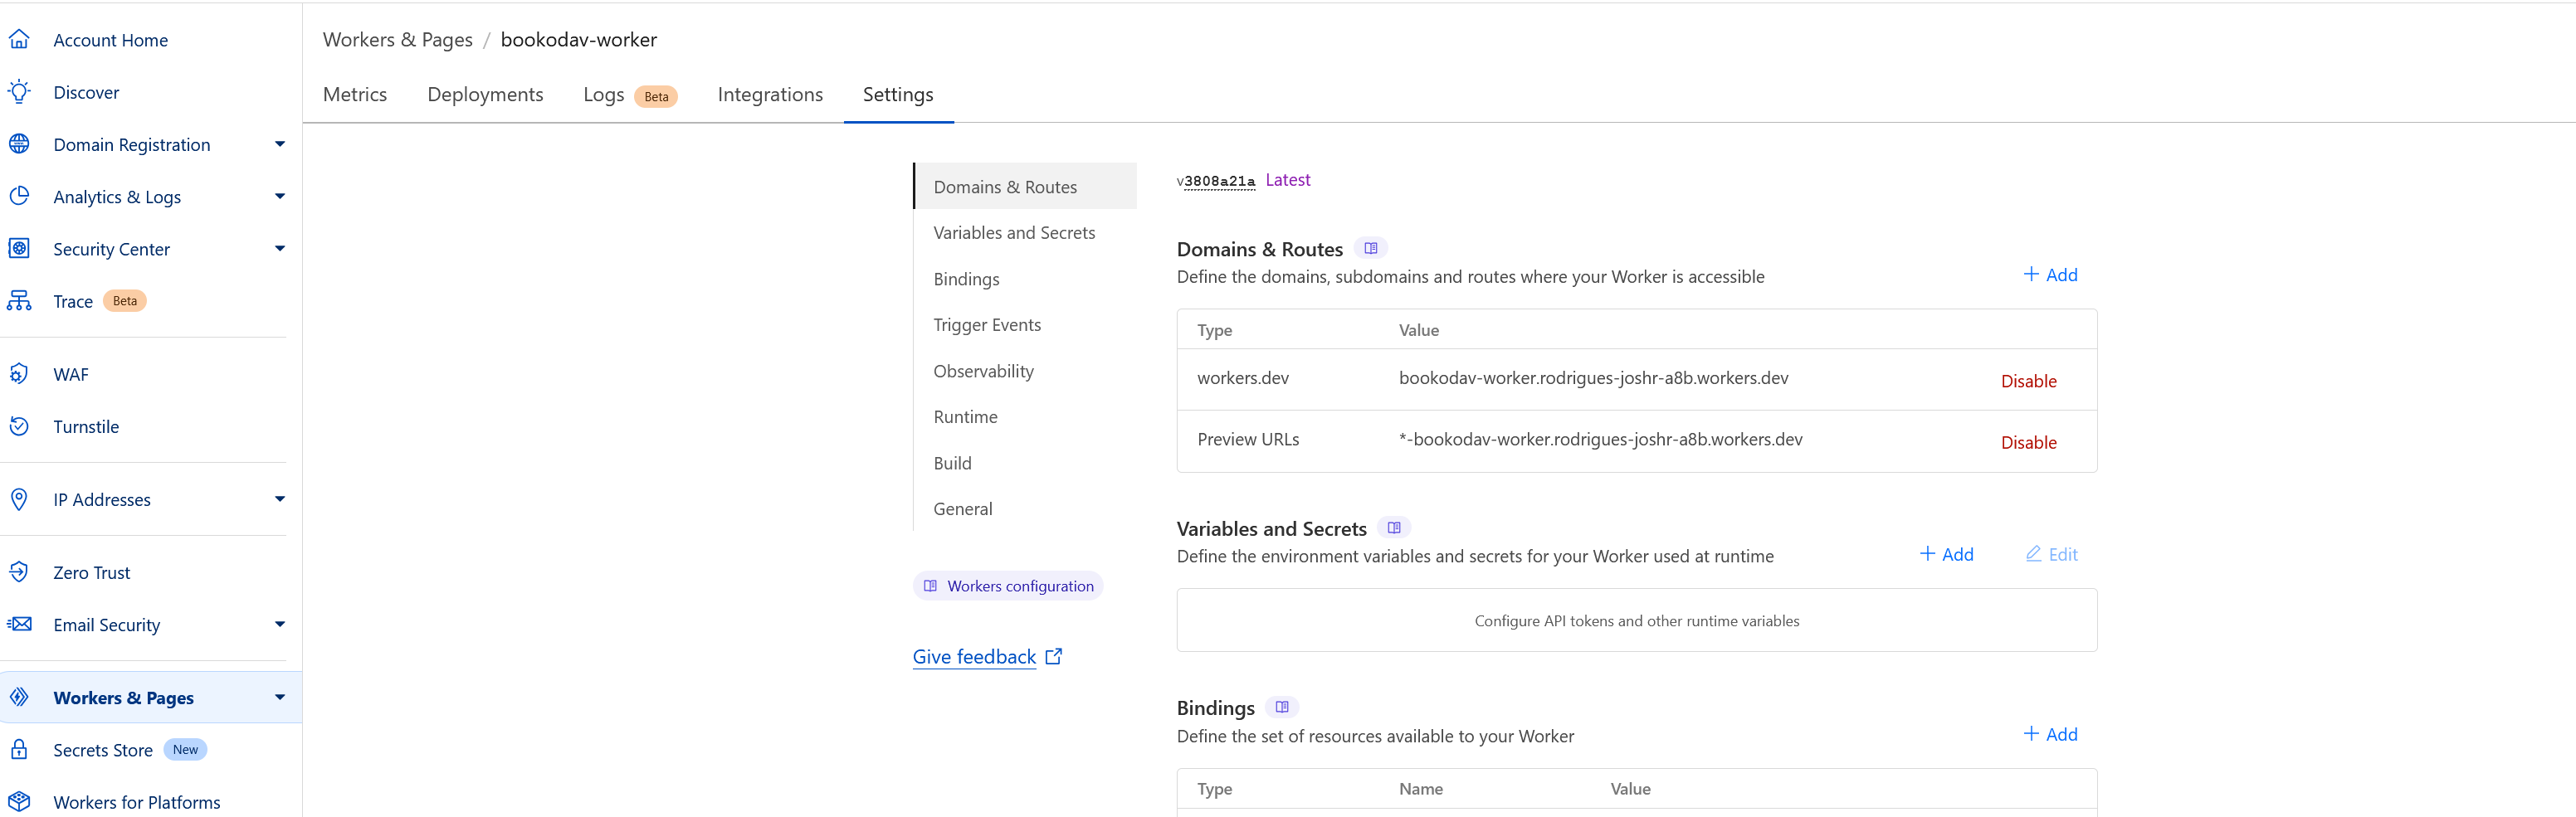Click the Workers for Platforms cube icon
Screen dimensions: 2576x817
point(19,801)
